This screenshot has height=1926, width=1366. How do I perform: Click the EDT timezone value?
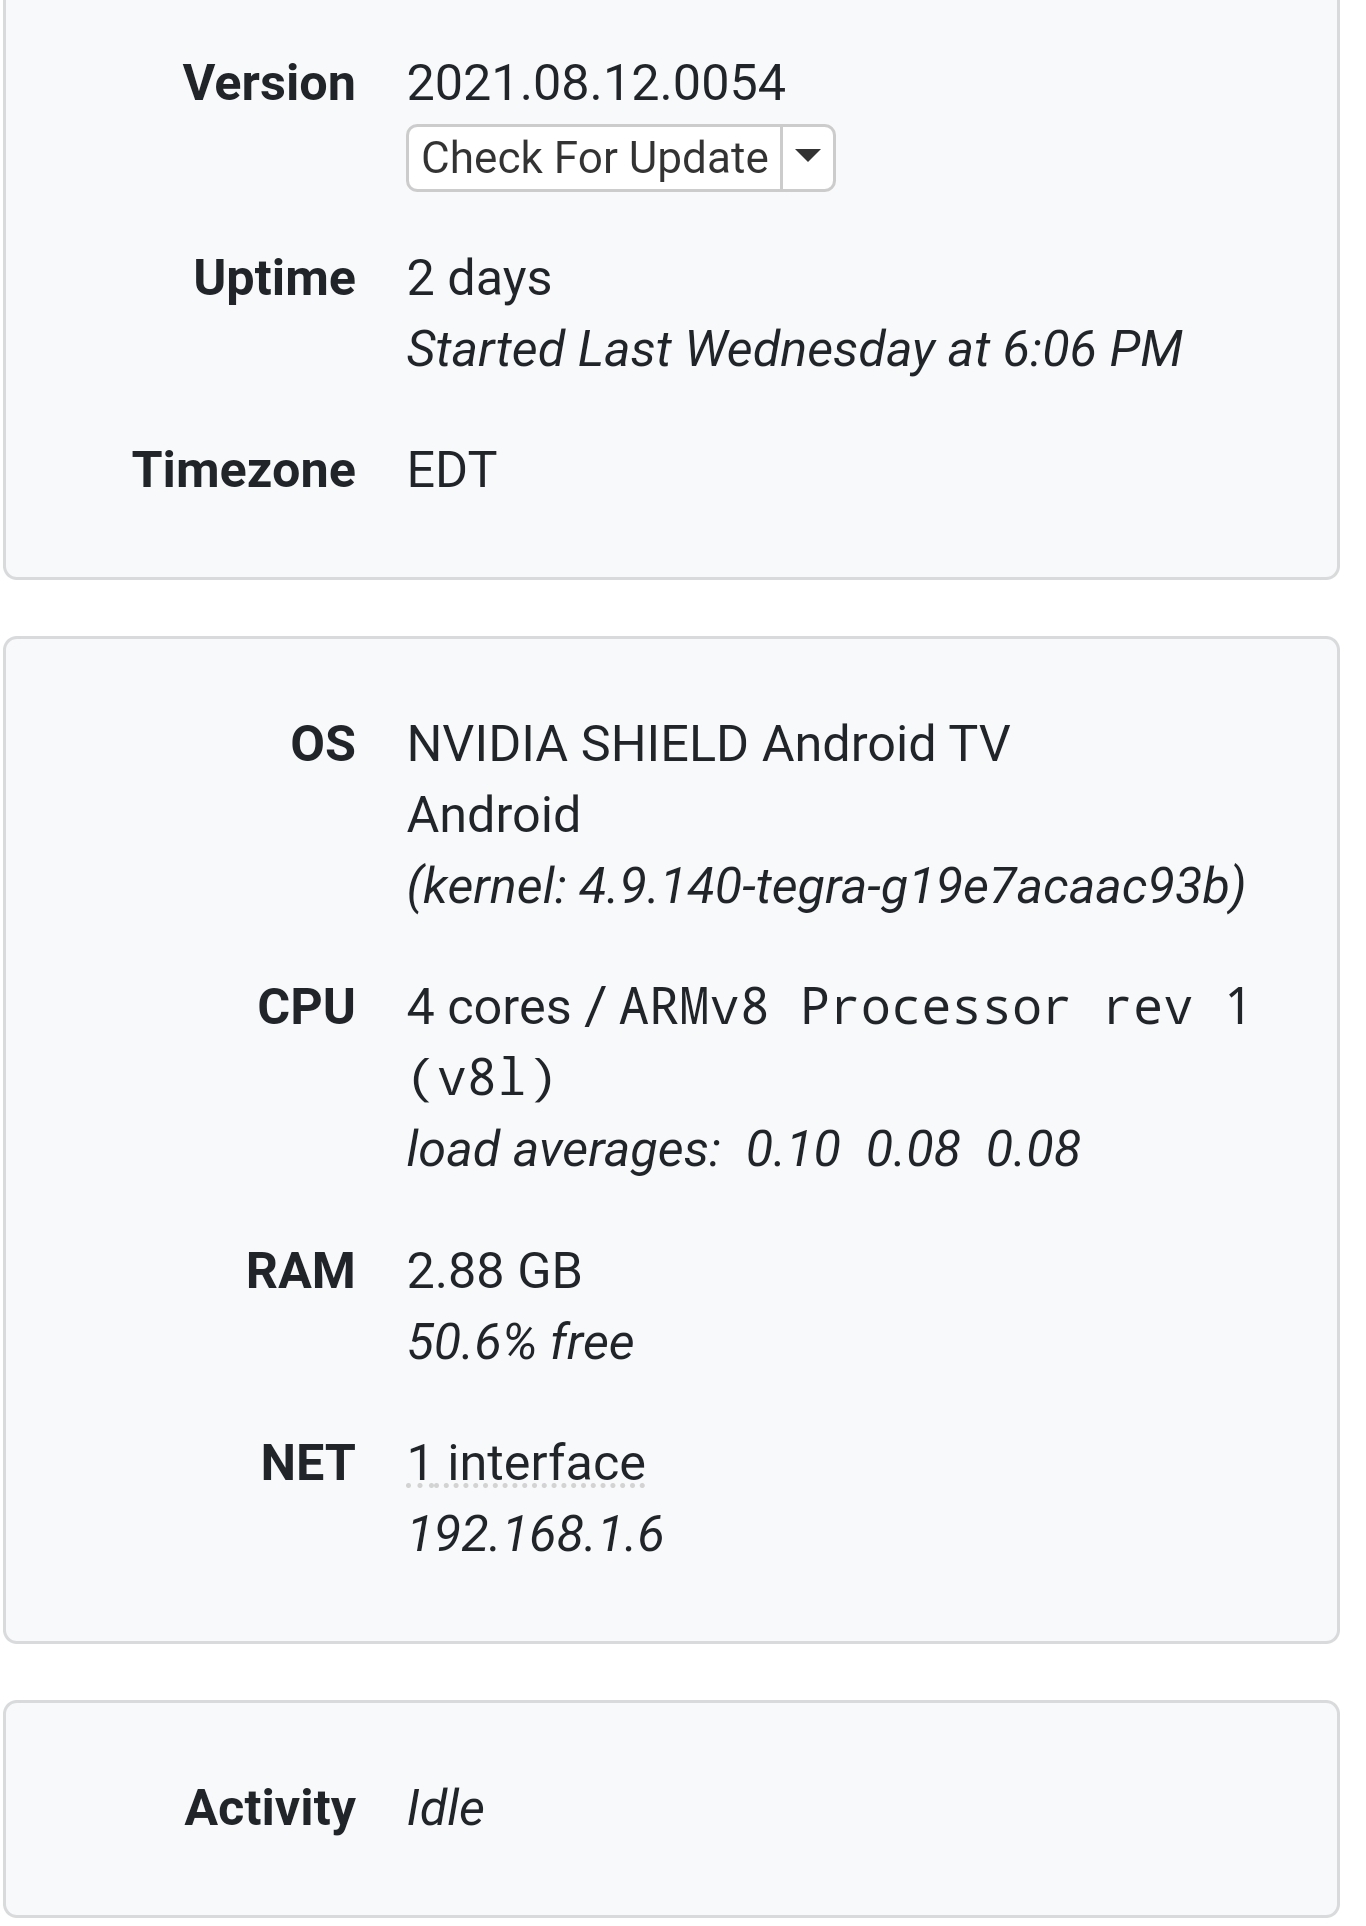(452, 470)
